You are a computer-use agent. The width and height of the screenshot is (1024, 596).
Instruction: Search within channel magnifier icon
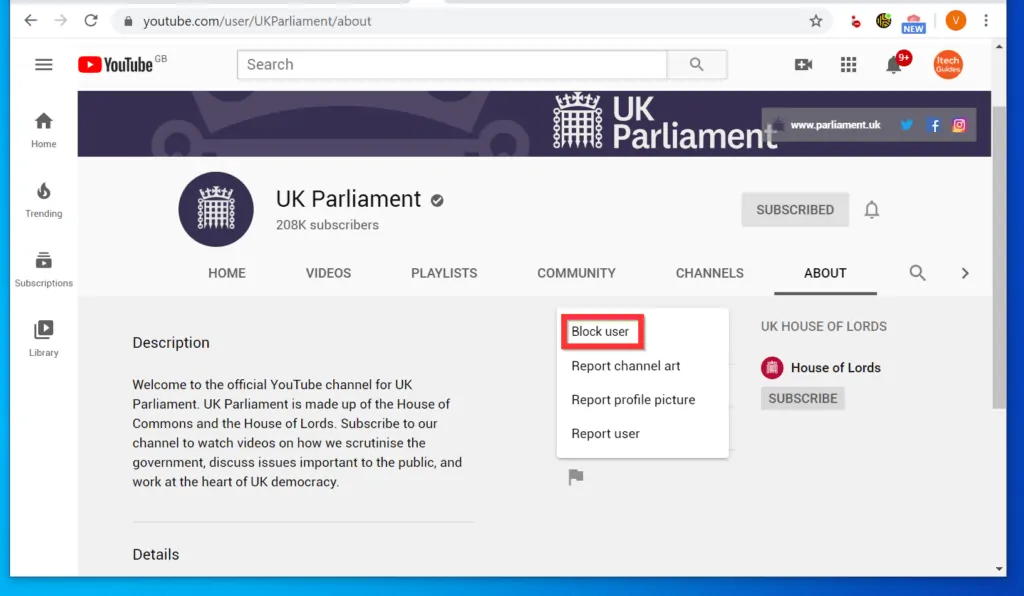[918, 273]
